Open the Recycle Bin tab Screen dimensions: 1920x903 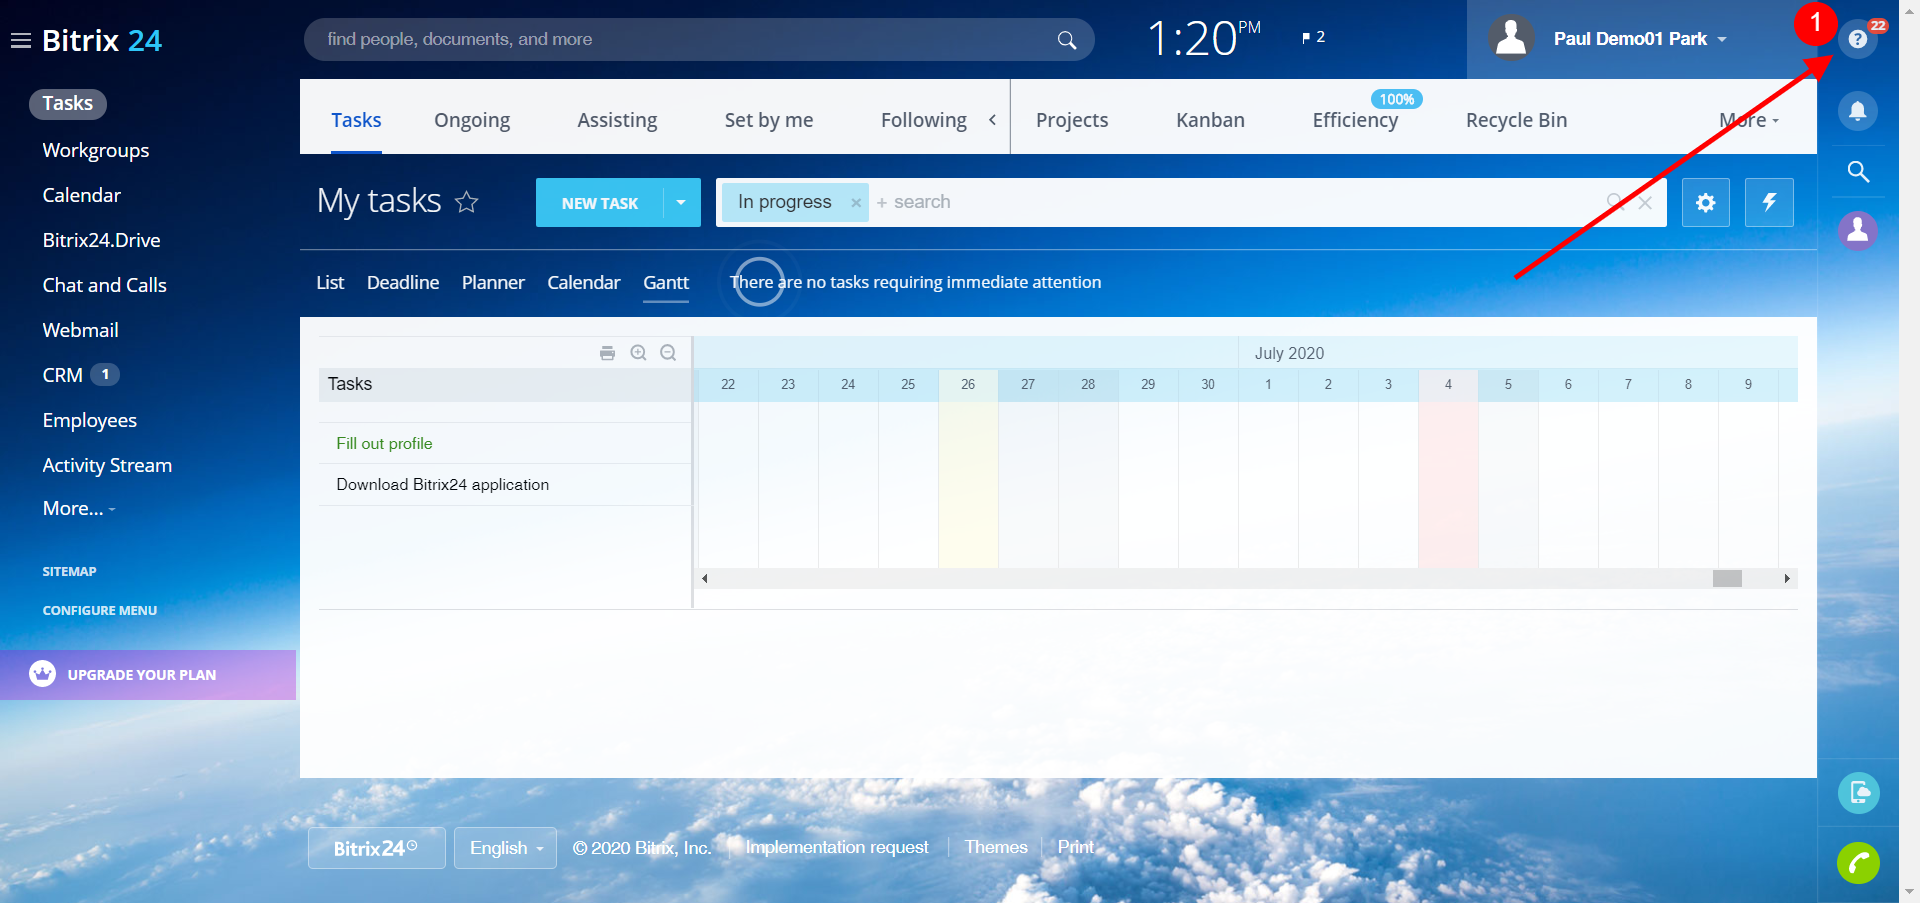click(x=1516, y=120)
